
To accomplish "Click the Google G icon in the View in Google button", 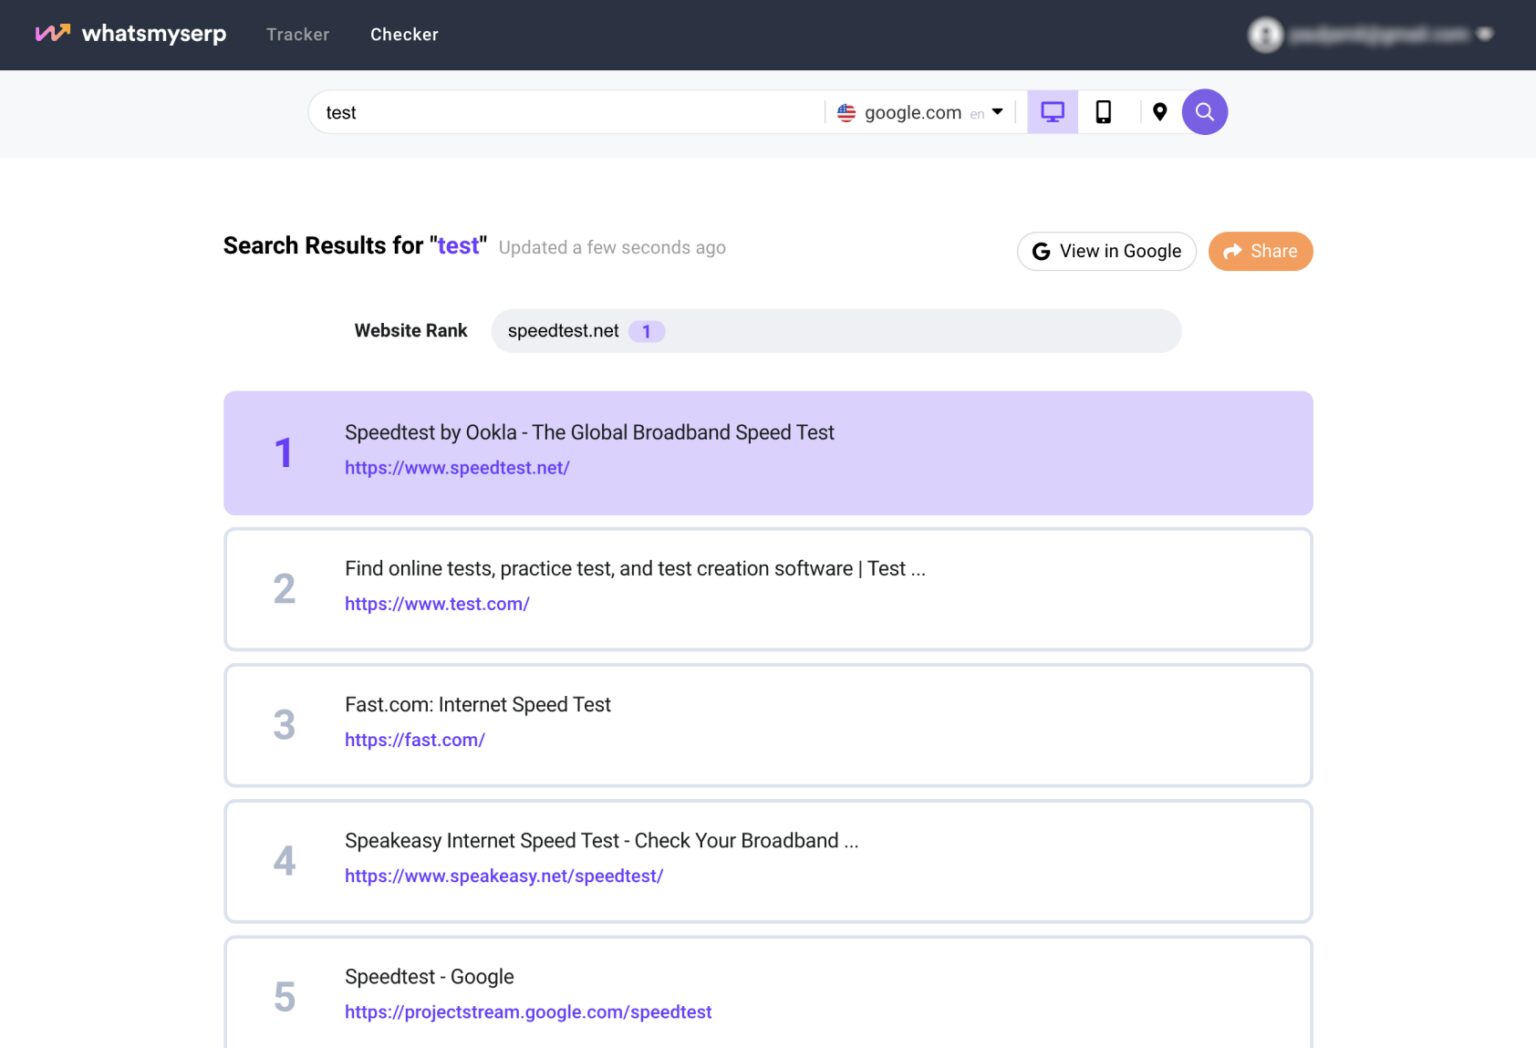I will pos(1041,252).
